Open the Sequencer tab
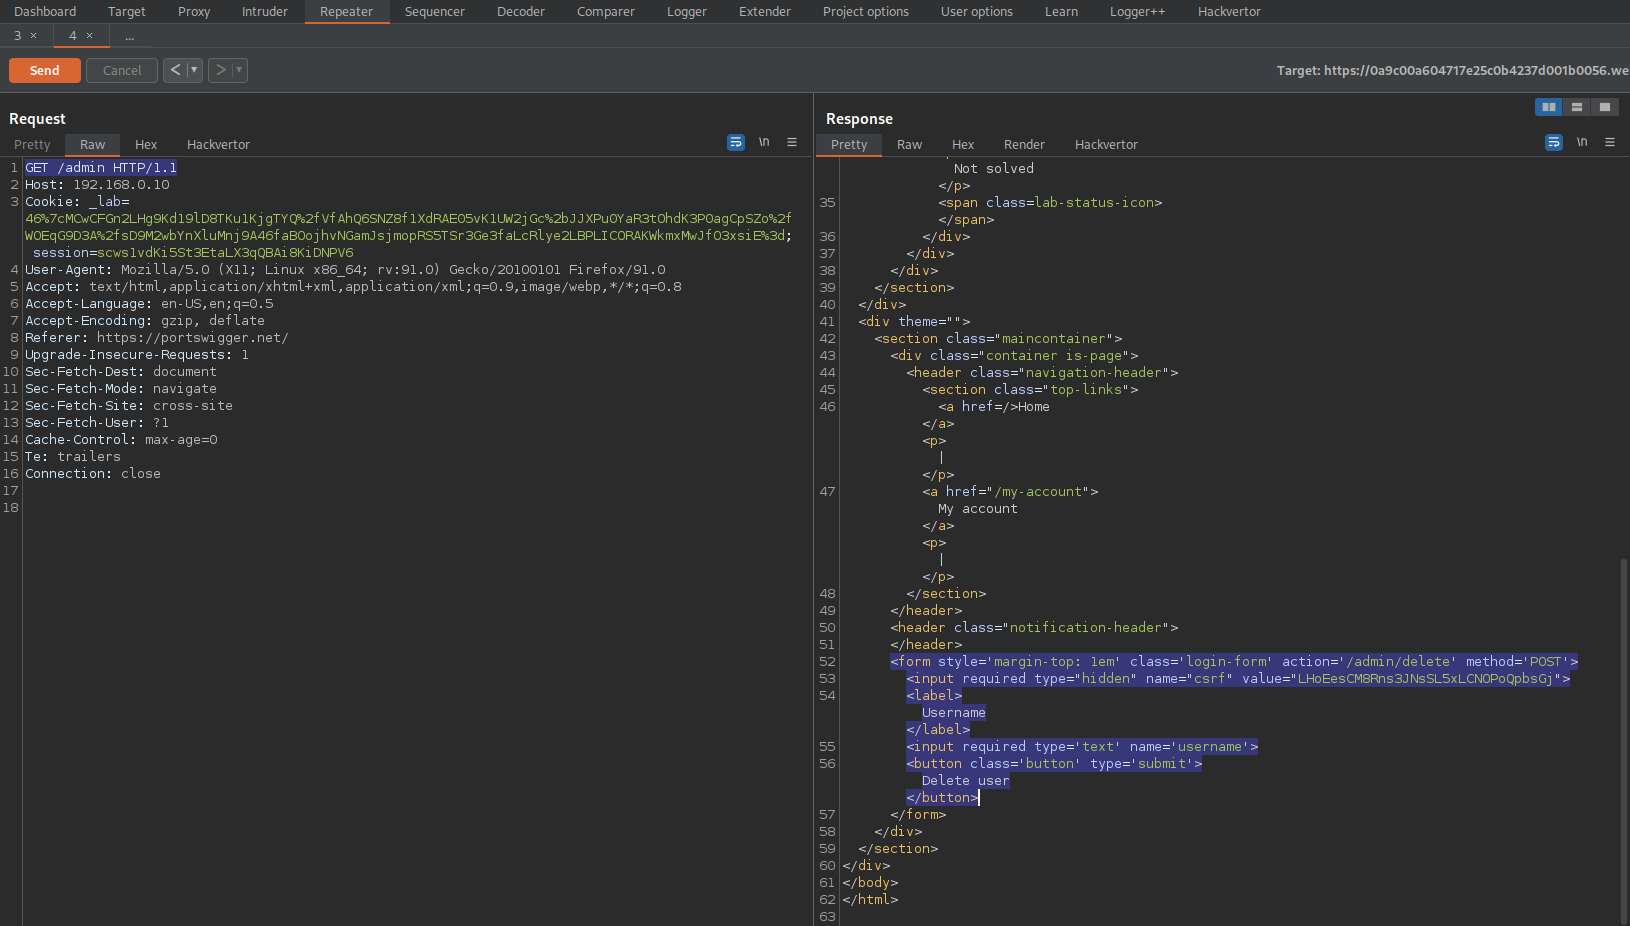The height and width of the screenshot is (926, 1630). (x=435, y=12)
